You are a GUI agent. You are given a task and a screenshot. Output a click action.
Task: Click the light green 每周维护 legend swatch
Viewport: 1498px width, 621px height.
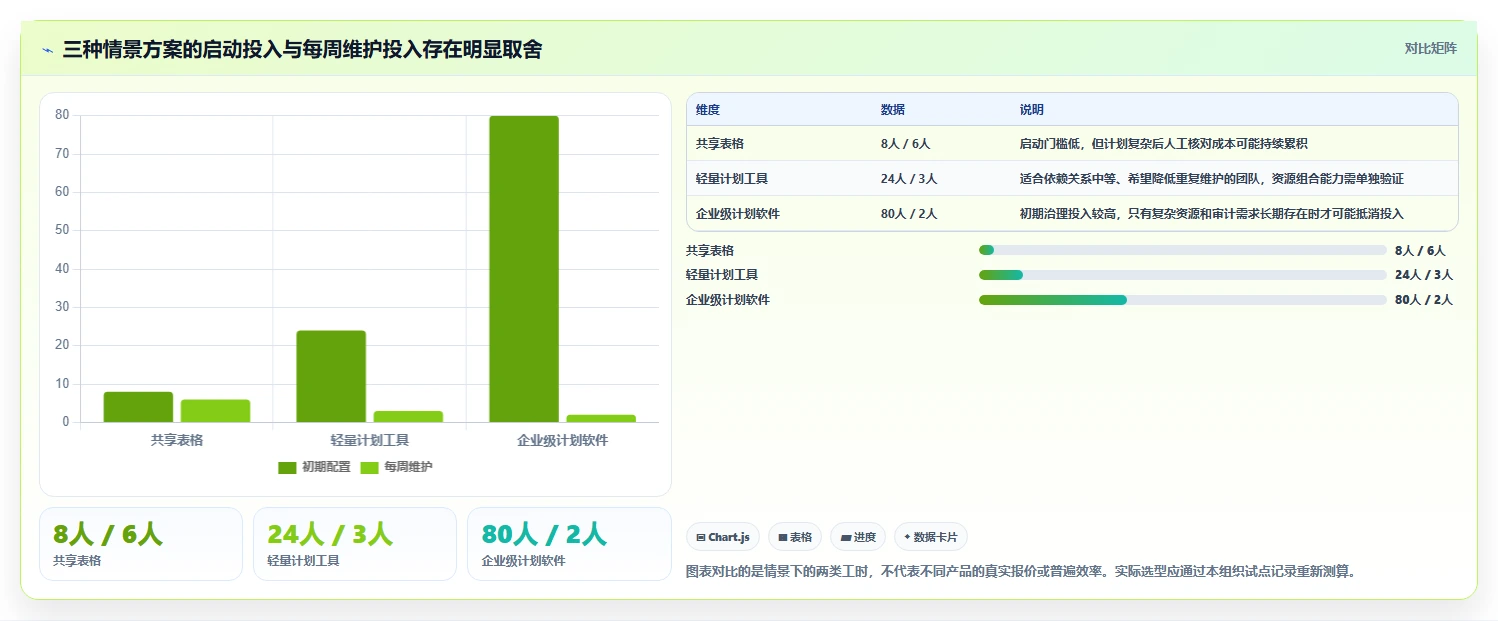pos(369,468)
